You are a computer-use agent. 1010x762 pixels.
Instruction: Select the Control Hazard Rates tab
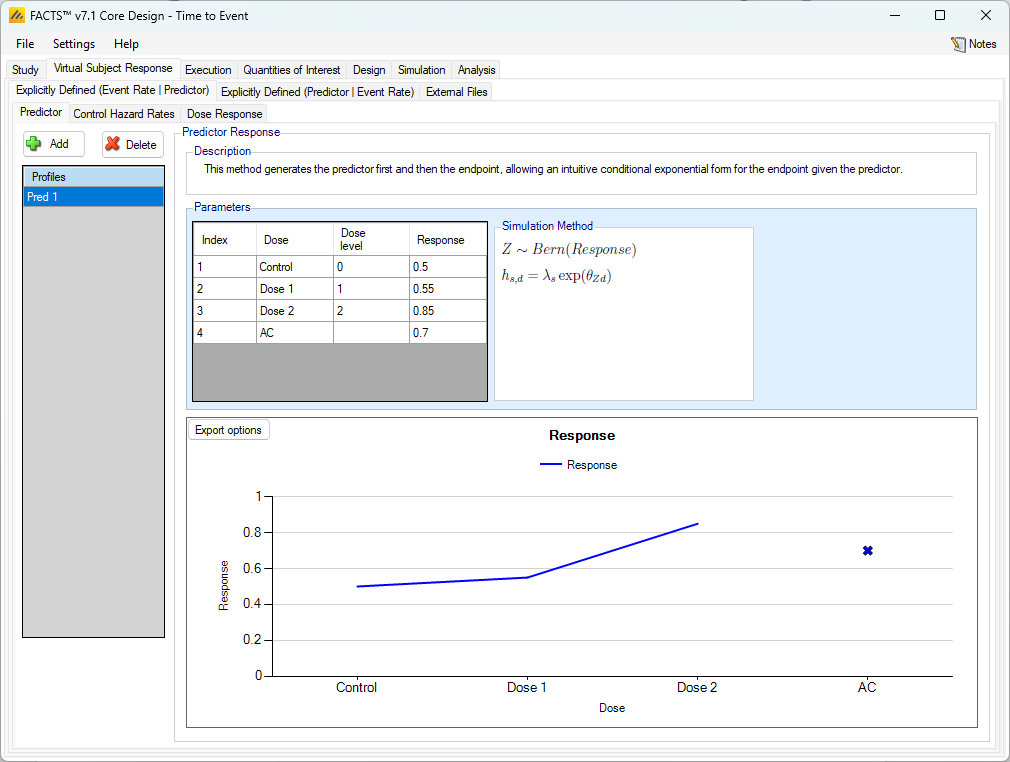click(124, 114)
